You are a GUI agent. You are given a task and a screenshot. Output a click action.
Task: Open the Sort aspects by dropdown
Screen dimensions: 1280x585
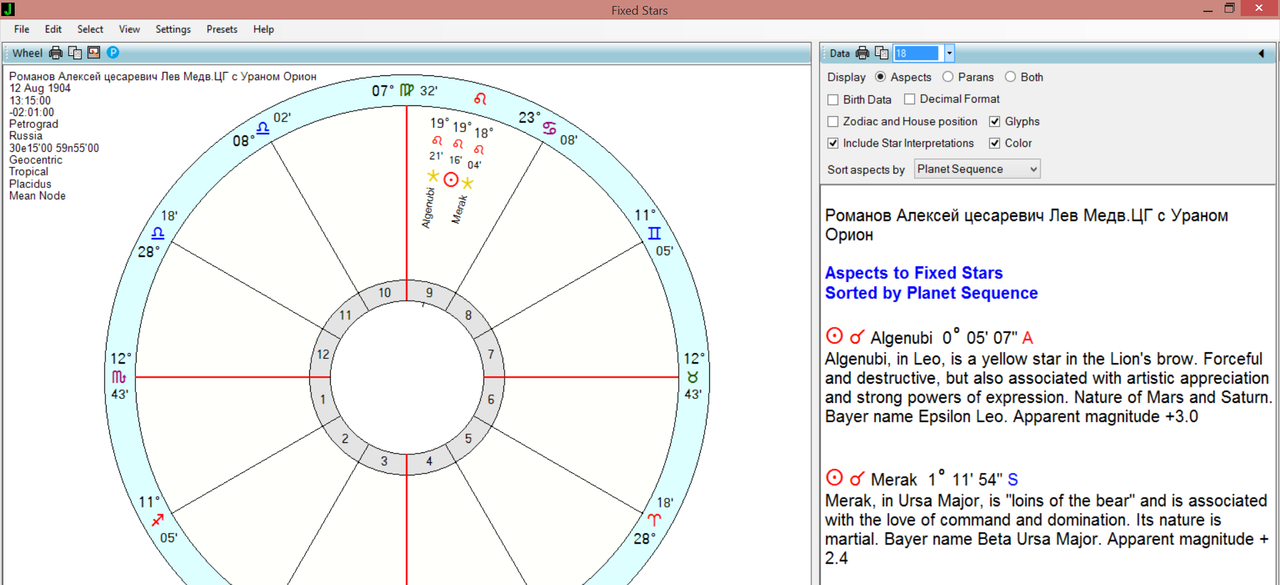(x=977, y=169)
